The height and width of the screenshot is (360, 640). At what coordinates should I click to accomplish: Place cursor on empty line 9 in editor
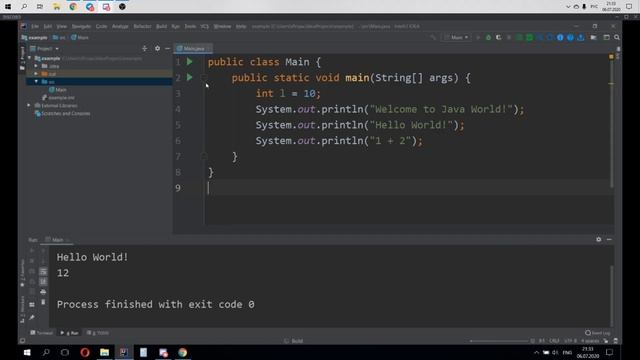pyautogui.click(x=408, y=188)
